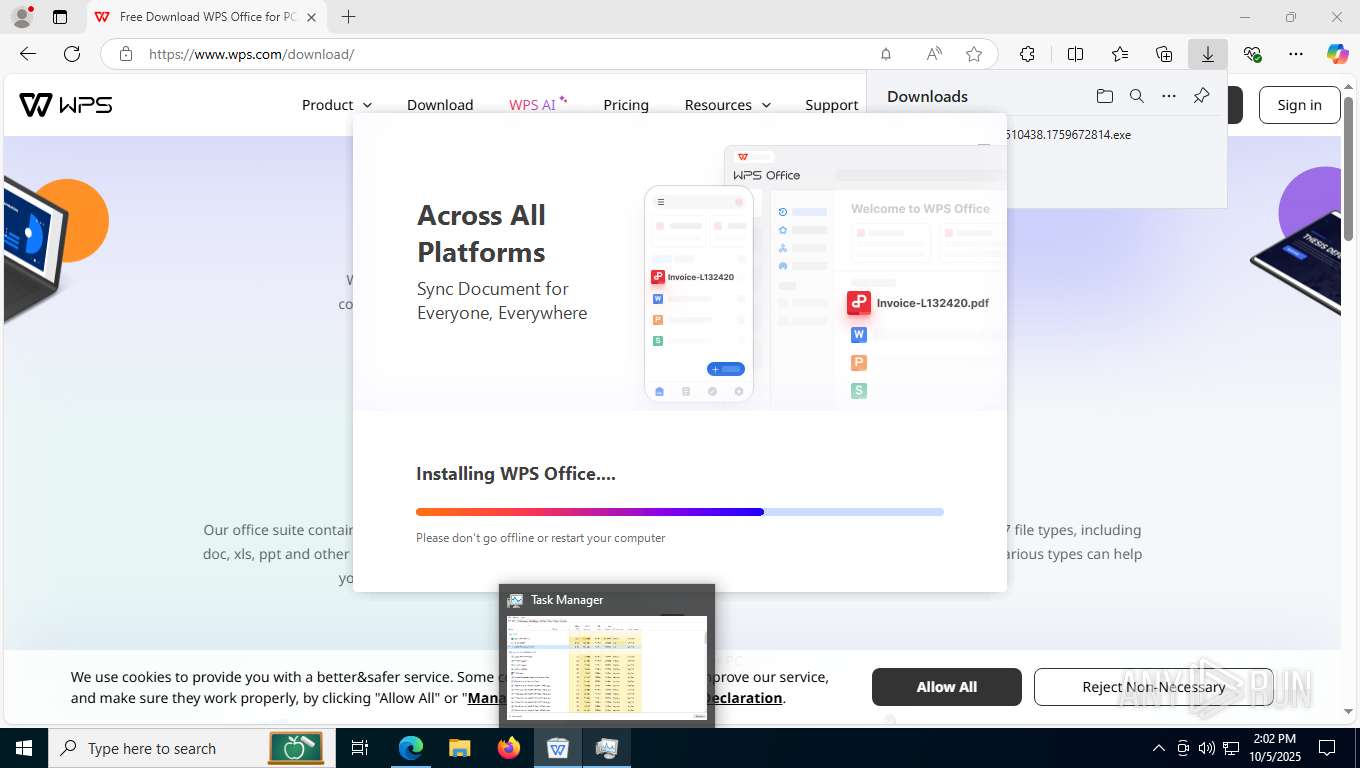This screenshot has width=1360, height=768.
Task: Close the WPS Office download tab
Action: tap(312, 17)
